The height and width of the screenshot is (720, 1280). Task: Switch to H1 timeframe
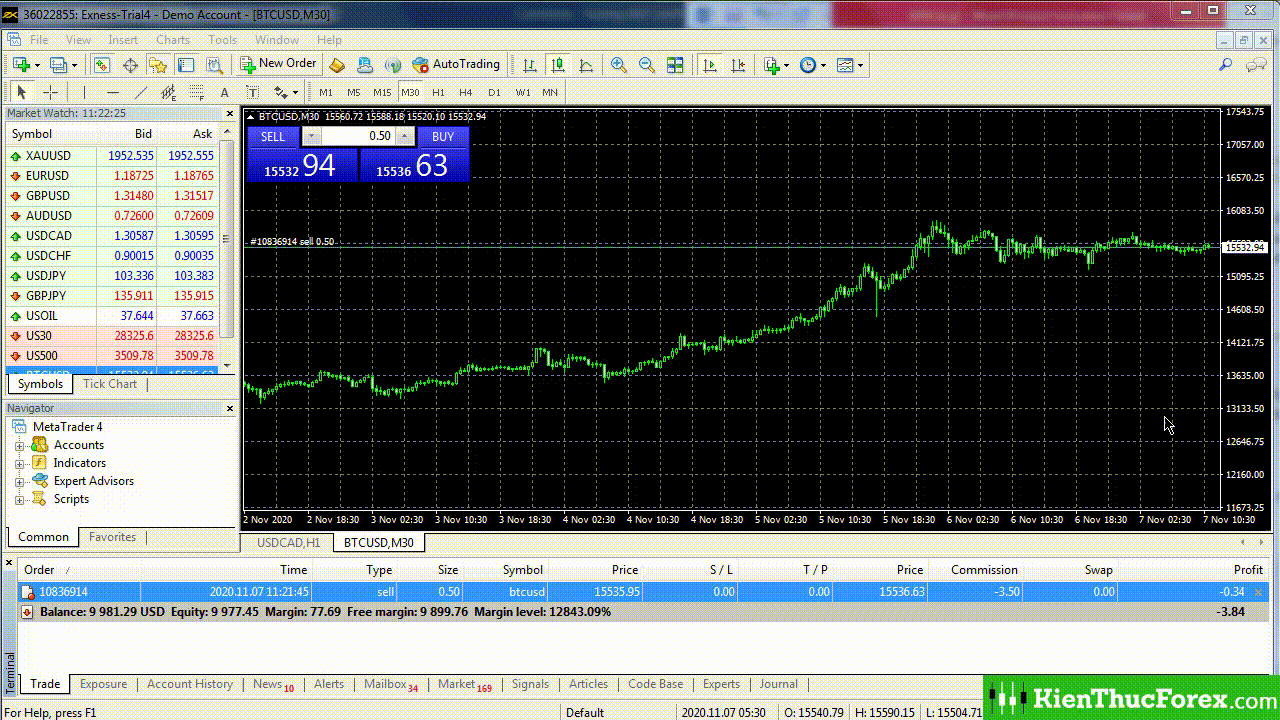click(438, 92)
